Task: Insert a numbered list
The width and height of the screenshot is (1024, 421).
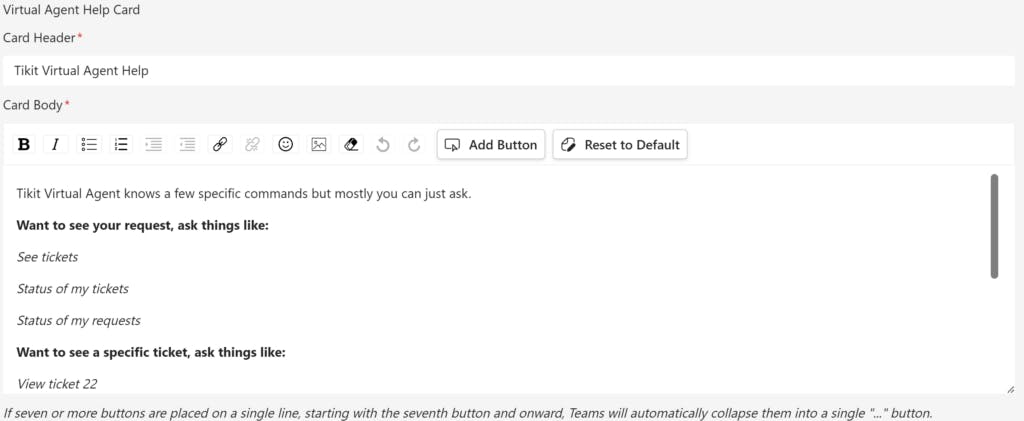Action: 121,145
